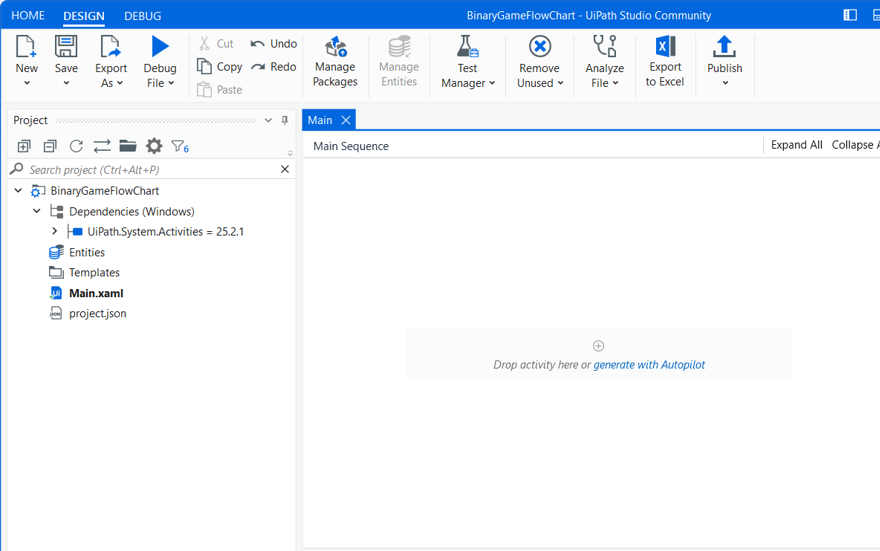Click the Undo button
The height and width of the screenshot is (551, 880).
(x=274, y=44)
